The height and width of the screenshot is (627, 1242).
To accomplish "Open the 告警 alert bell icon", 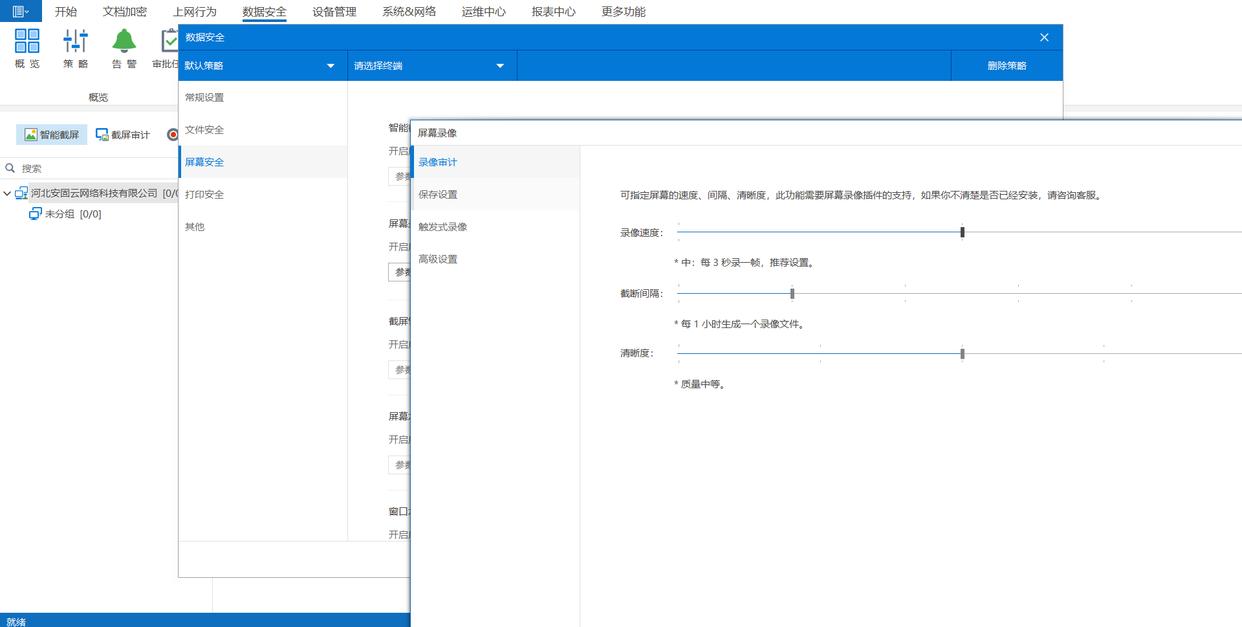I will click(124, 41).
